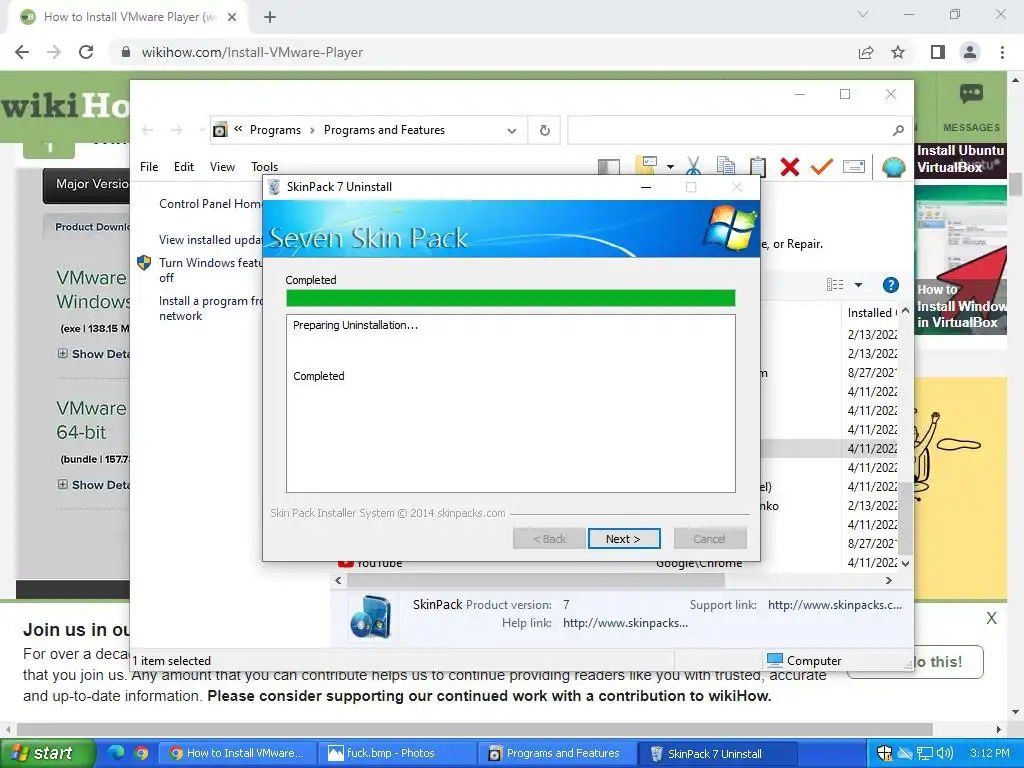Click the security shield tray icon
This screenshot has width=1024, height=768.
pyautogui.click(x=884, y=753)
